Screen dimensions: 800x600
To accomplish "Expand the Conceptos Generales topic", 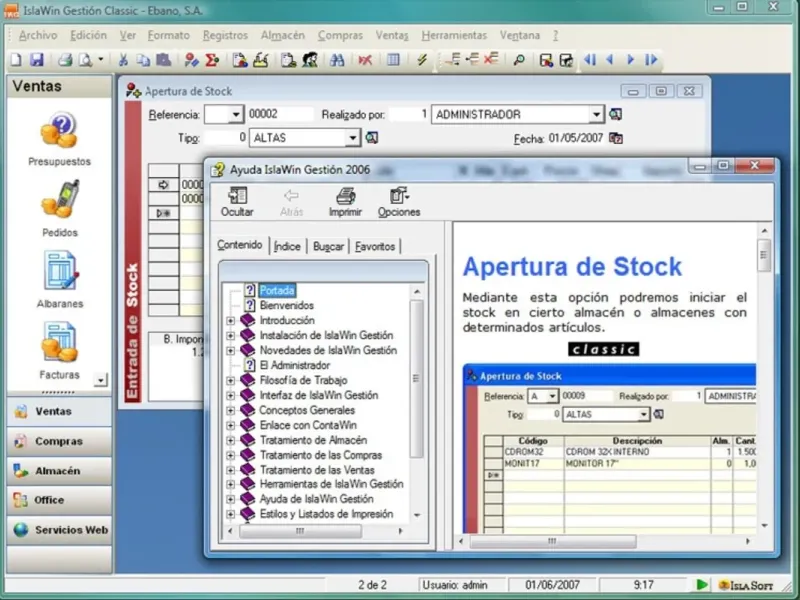I will (231, 410).
